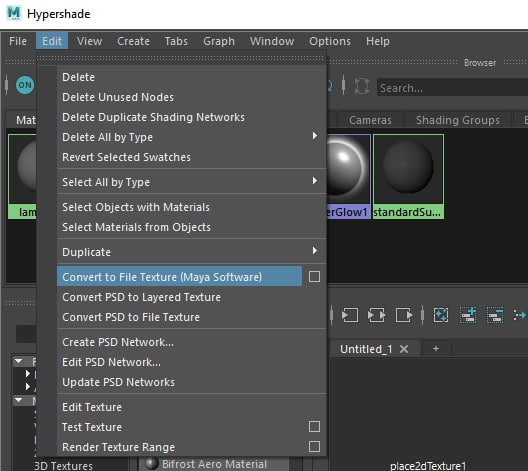Toggle the ON swatch update button
Image resolution: width=528 pixels, height=471 pixels.
(25, 85)
